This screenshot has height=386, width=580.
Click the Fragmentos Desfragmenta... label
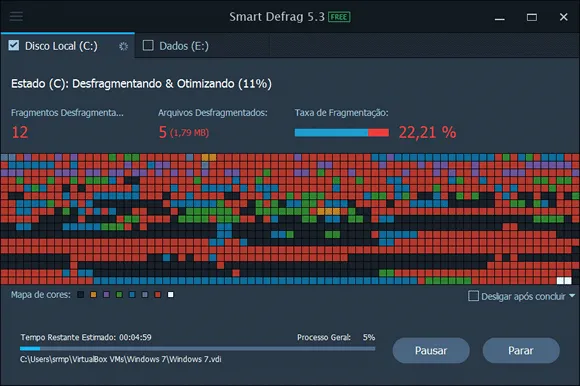click(67, 113)
